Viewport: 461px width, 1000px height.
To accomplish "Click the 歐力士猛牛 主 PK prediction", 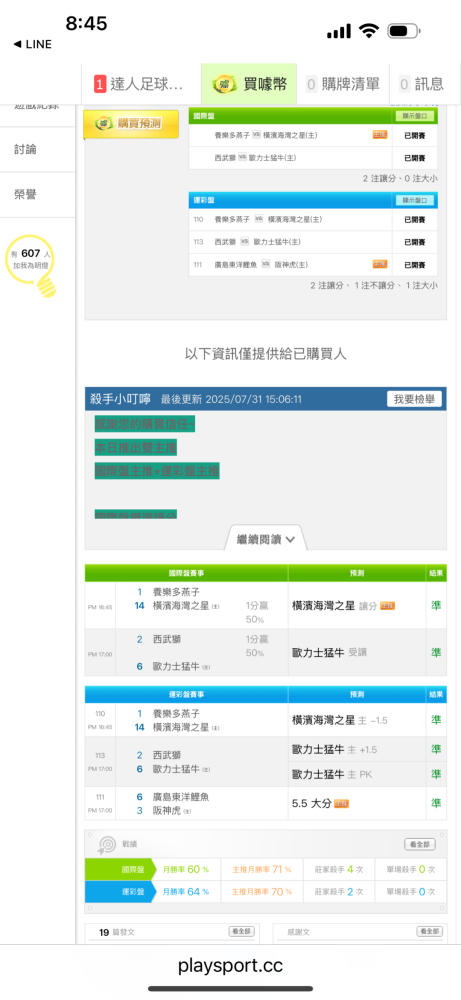I will click(x=332, y=774).
